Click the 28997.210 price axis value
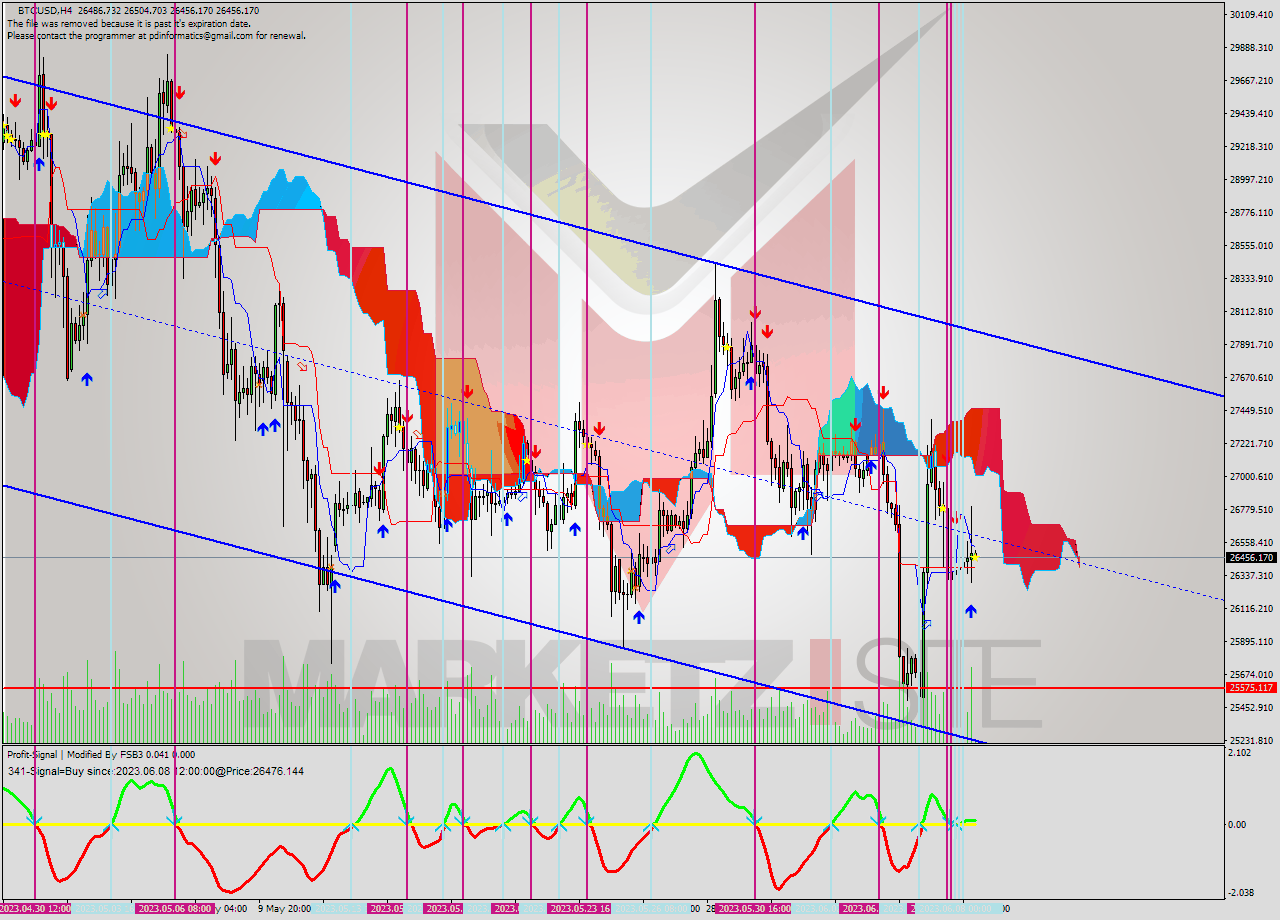The height and width of the screenshot is (920, 1280). coord(1251,180)
